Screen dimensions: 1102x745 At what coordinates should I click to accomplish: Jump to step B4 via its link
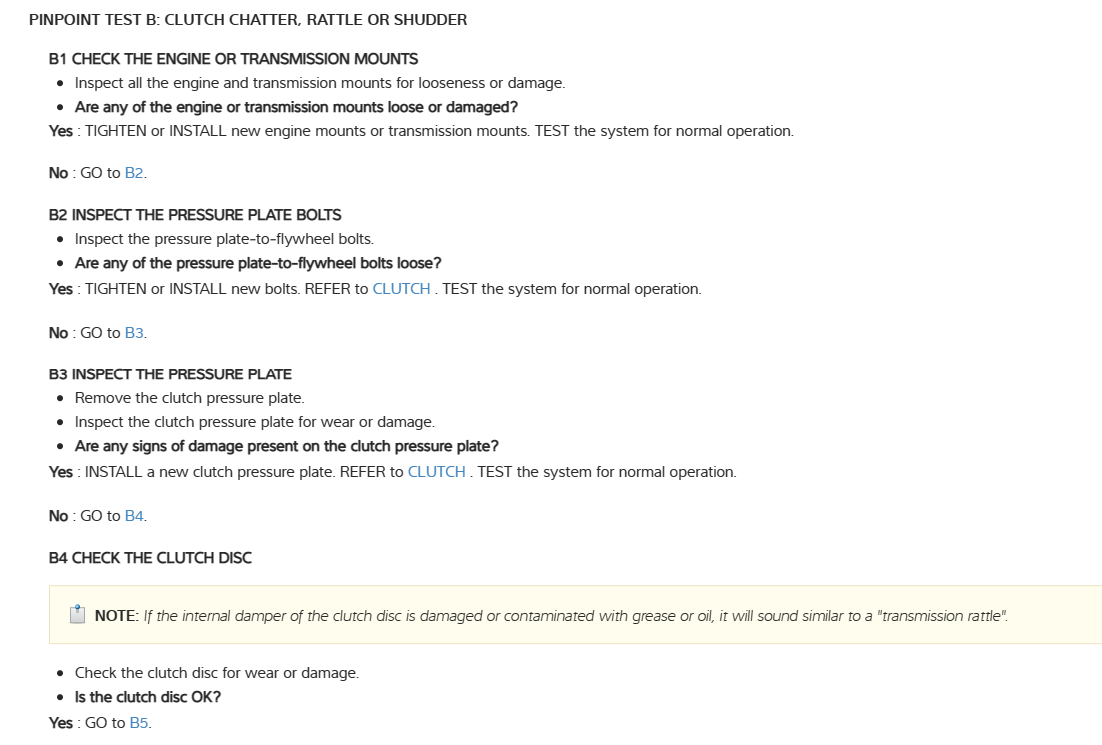[x=135, y=516]
